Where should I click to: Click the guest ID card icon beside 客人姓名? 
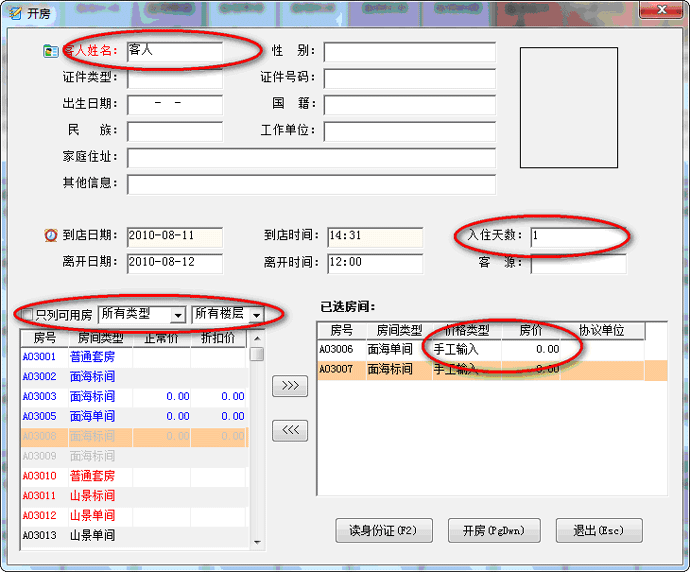pyautogui.click(x=51, y=51)
